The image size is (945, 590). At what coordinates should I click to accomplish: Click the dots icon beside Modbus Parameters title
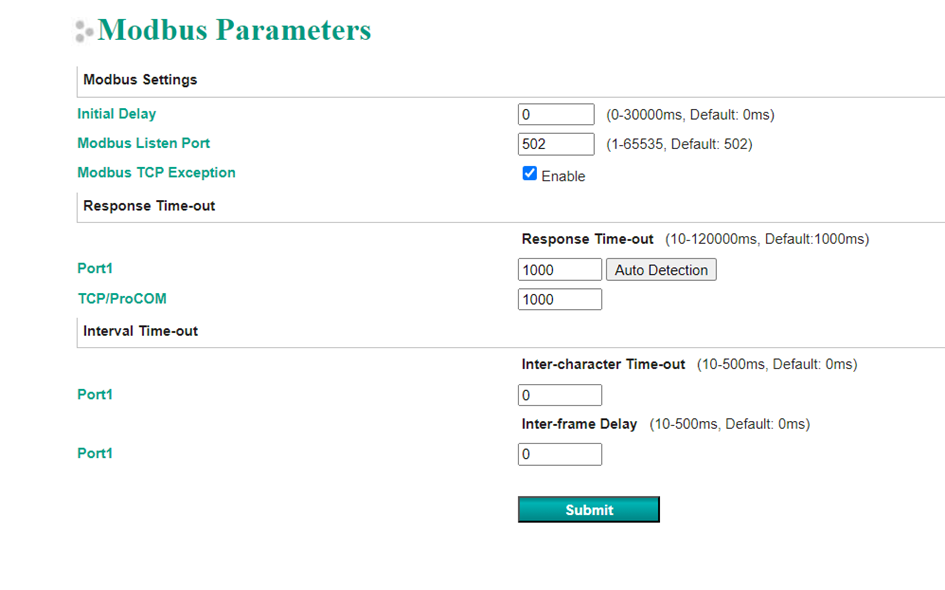(x=84, y=31)
